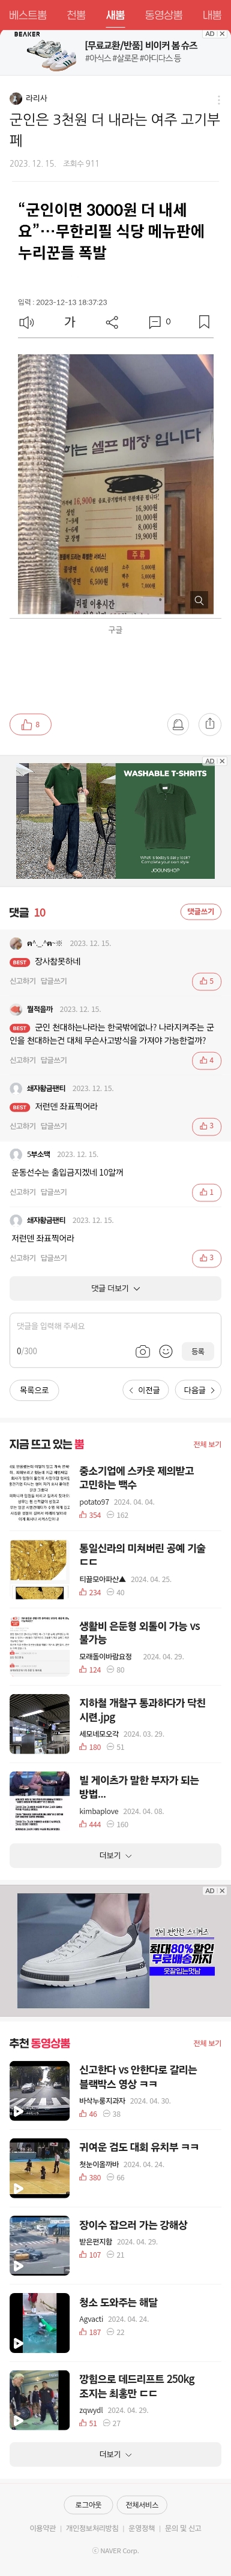Insert an emoji in the comment
The width and height of the screenshot is (231, 2576).
[x=166, y=1351]
